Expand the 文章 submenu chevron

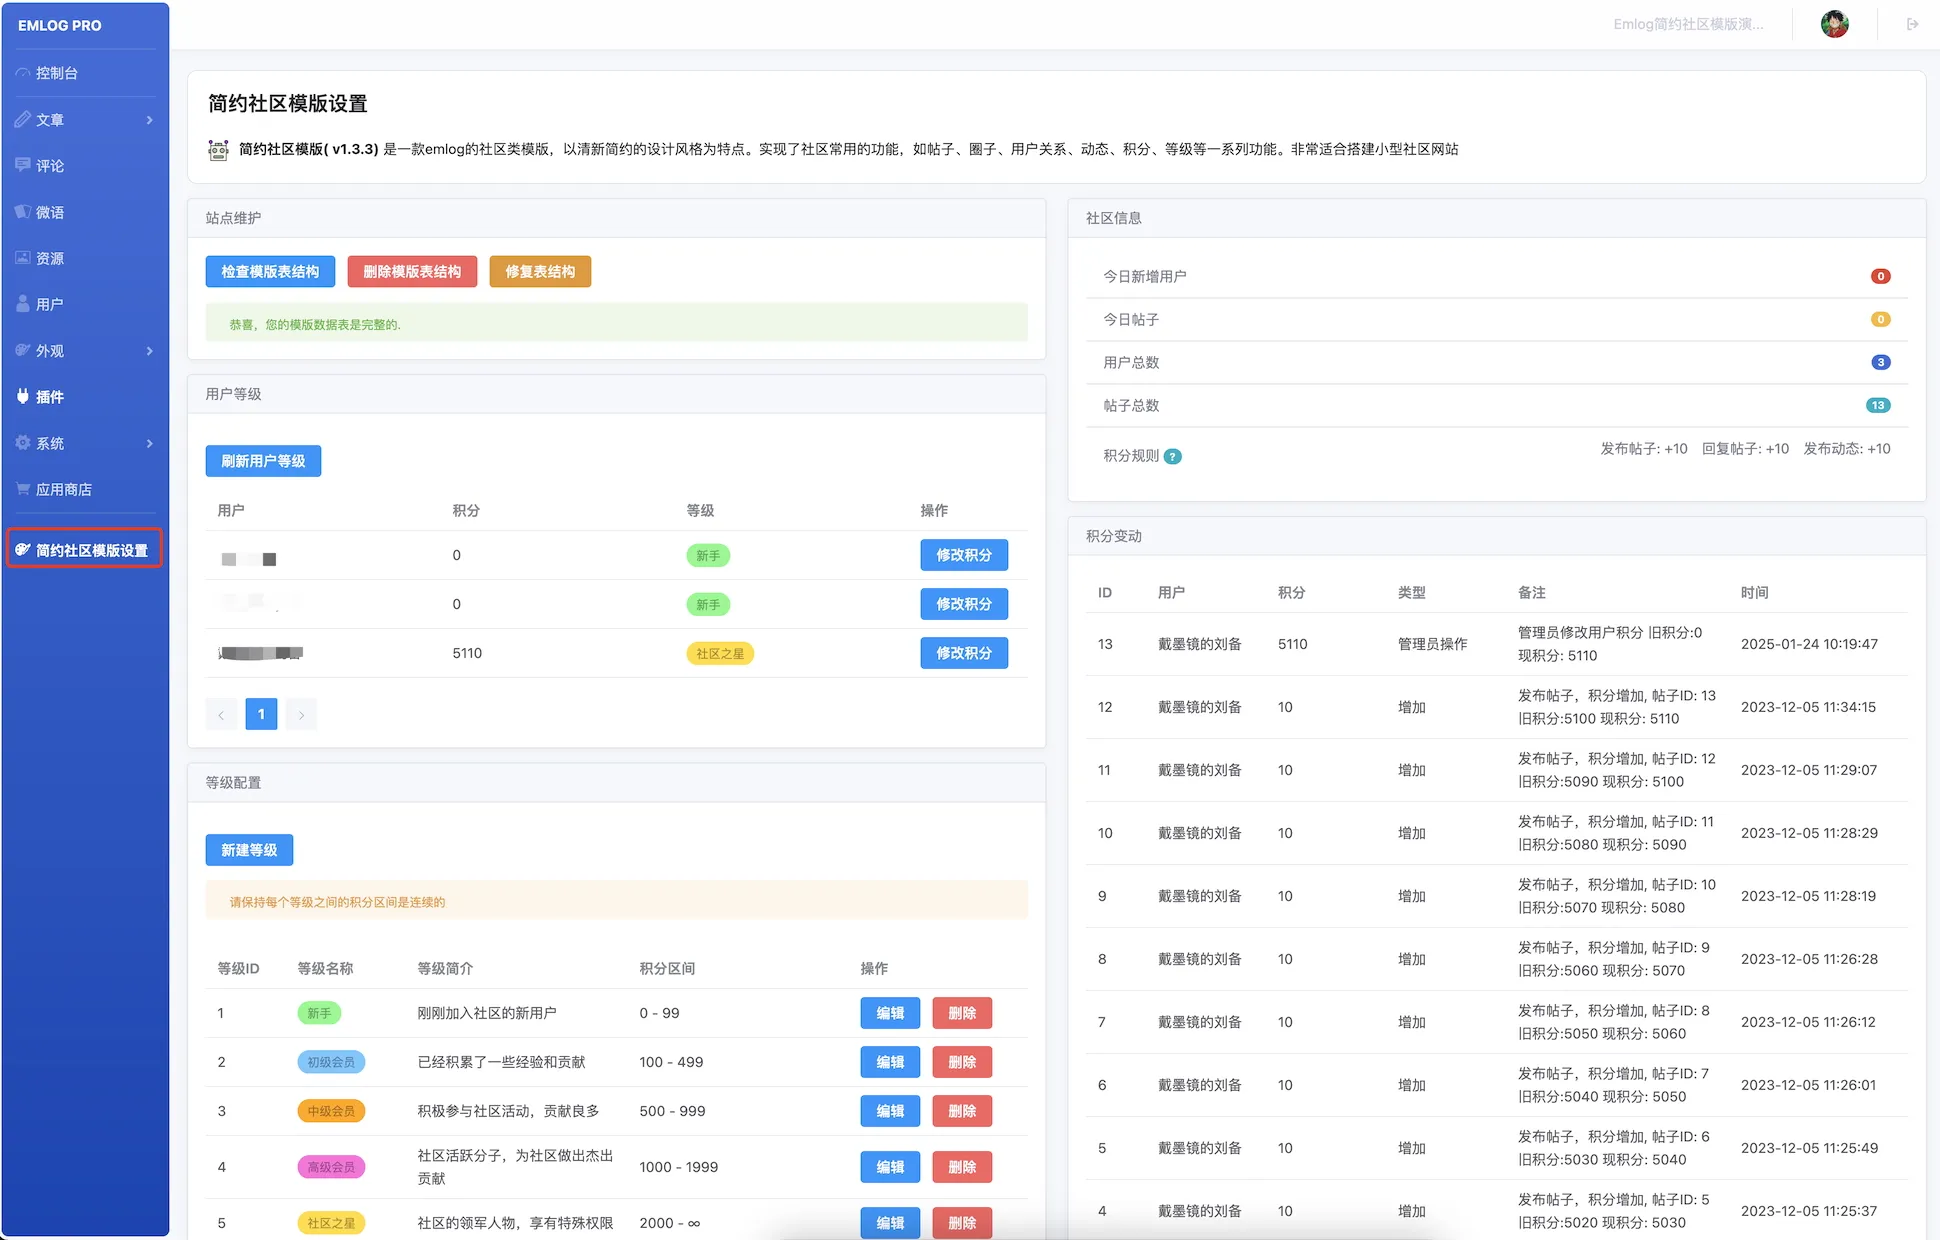[150, 120]
